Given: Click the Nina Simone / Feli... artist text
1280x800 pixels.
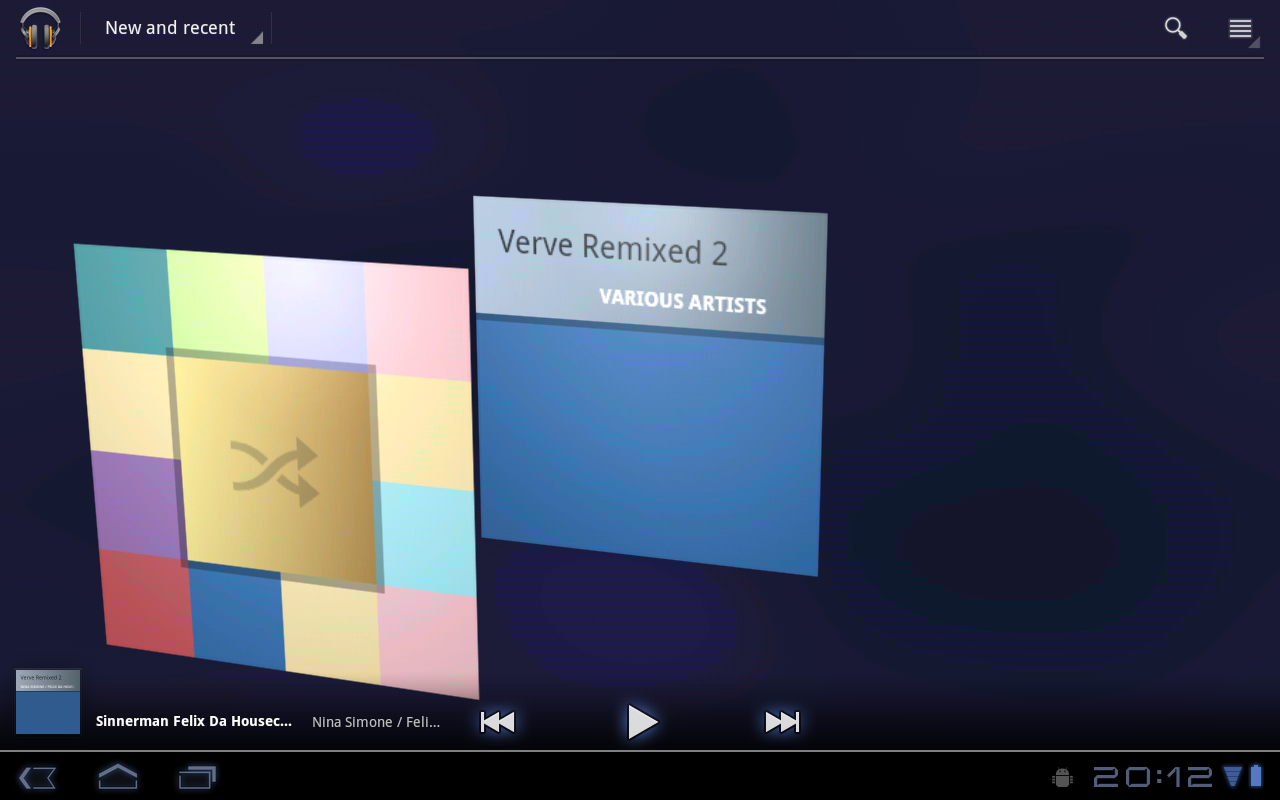Looking at the screenshot, I should pos(376,722).
